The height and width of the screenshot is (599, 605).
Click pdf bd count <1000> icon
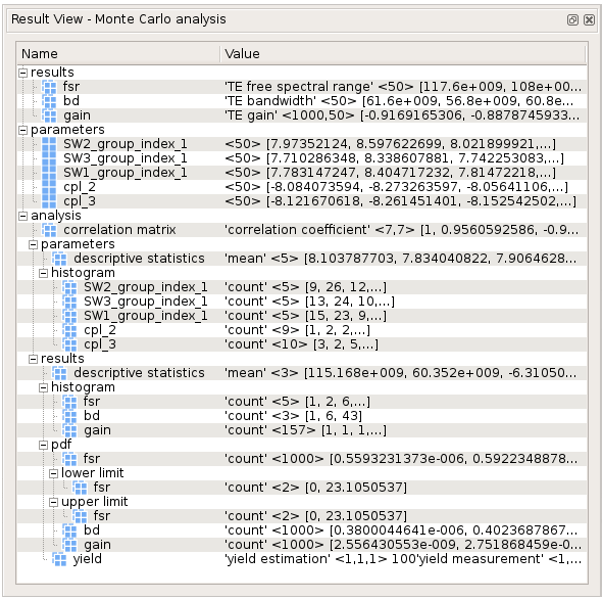pos(70,530)
